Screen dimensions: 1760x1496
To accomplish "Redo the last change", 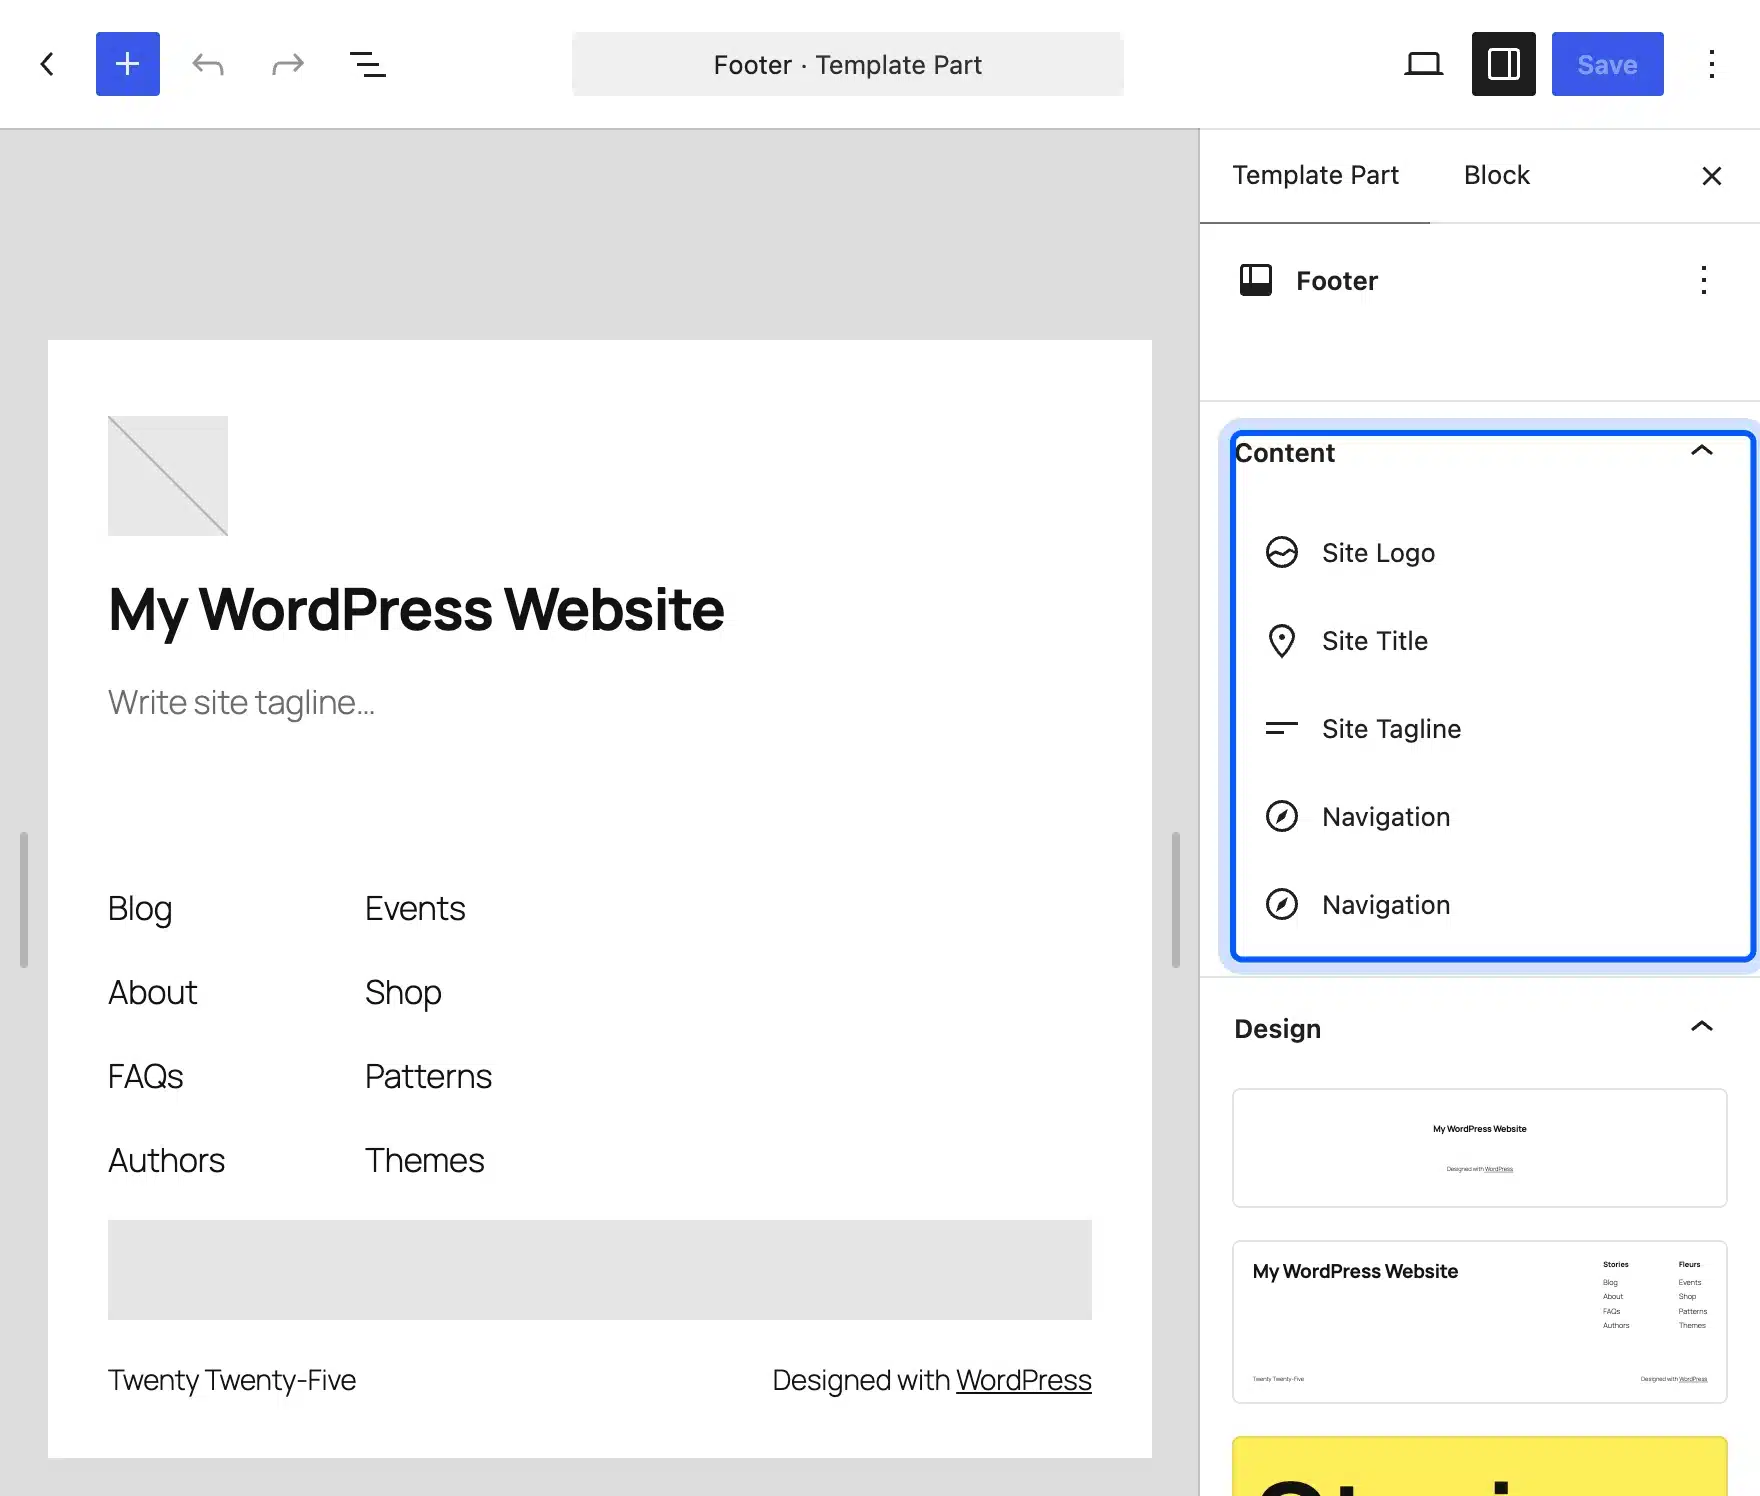I will click(x=288, y=65).
